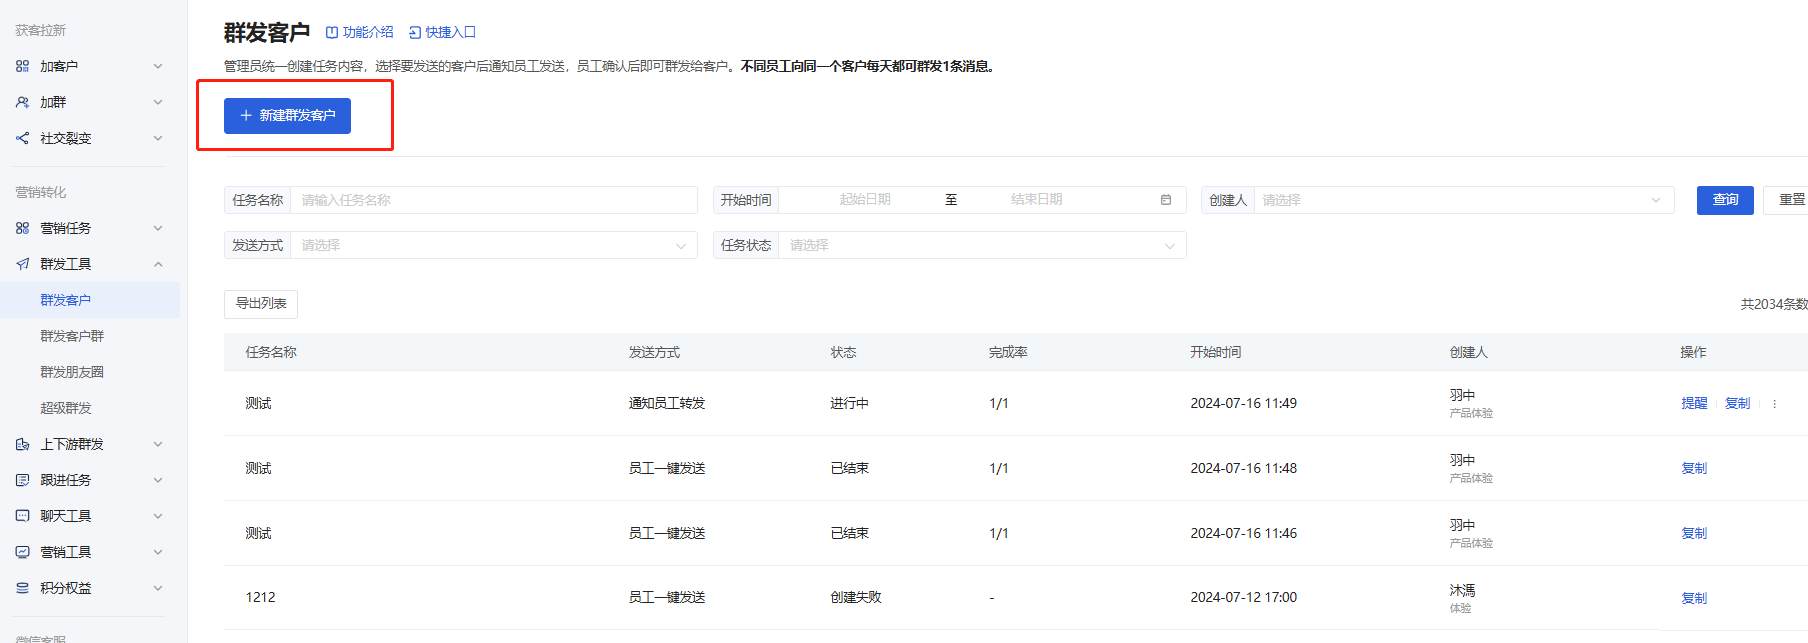Expand the 聊天工具 menu chevron
1808x643 pixels.
(158, 516)
